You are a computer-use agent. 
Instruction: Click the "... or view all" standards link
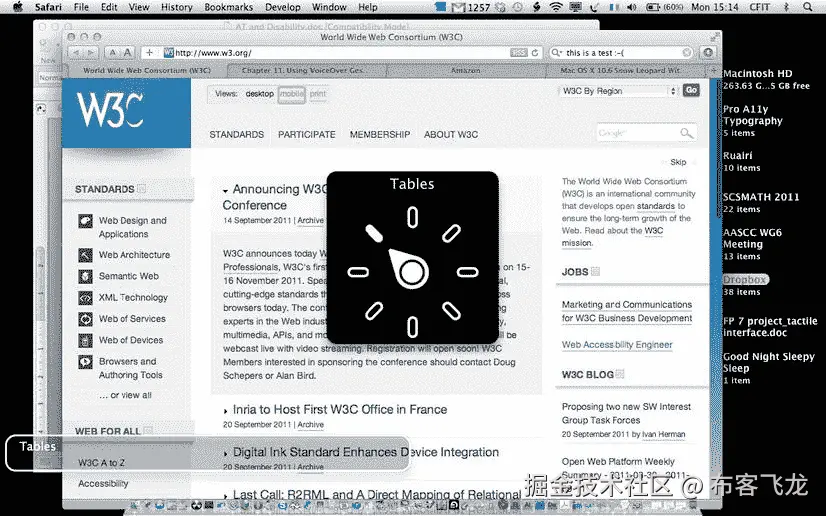pyautogui.click(x=125, y=395)
